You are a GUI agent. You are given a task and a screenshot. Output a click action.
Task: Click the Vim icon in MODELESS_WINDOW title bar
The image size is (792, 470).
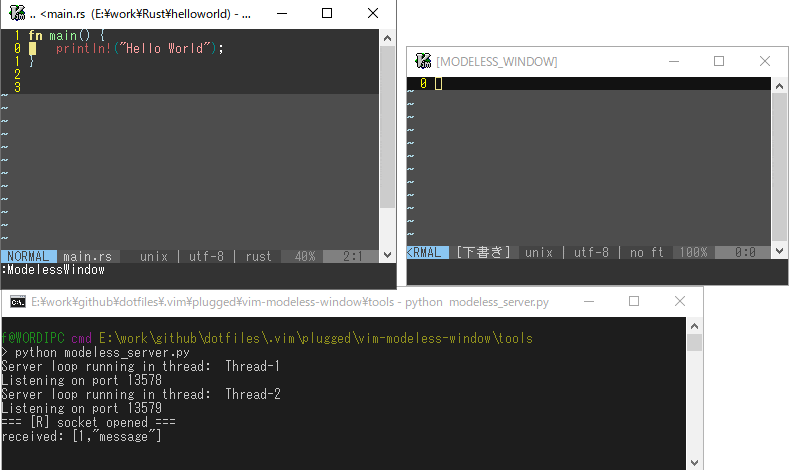(423, 61)
